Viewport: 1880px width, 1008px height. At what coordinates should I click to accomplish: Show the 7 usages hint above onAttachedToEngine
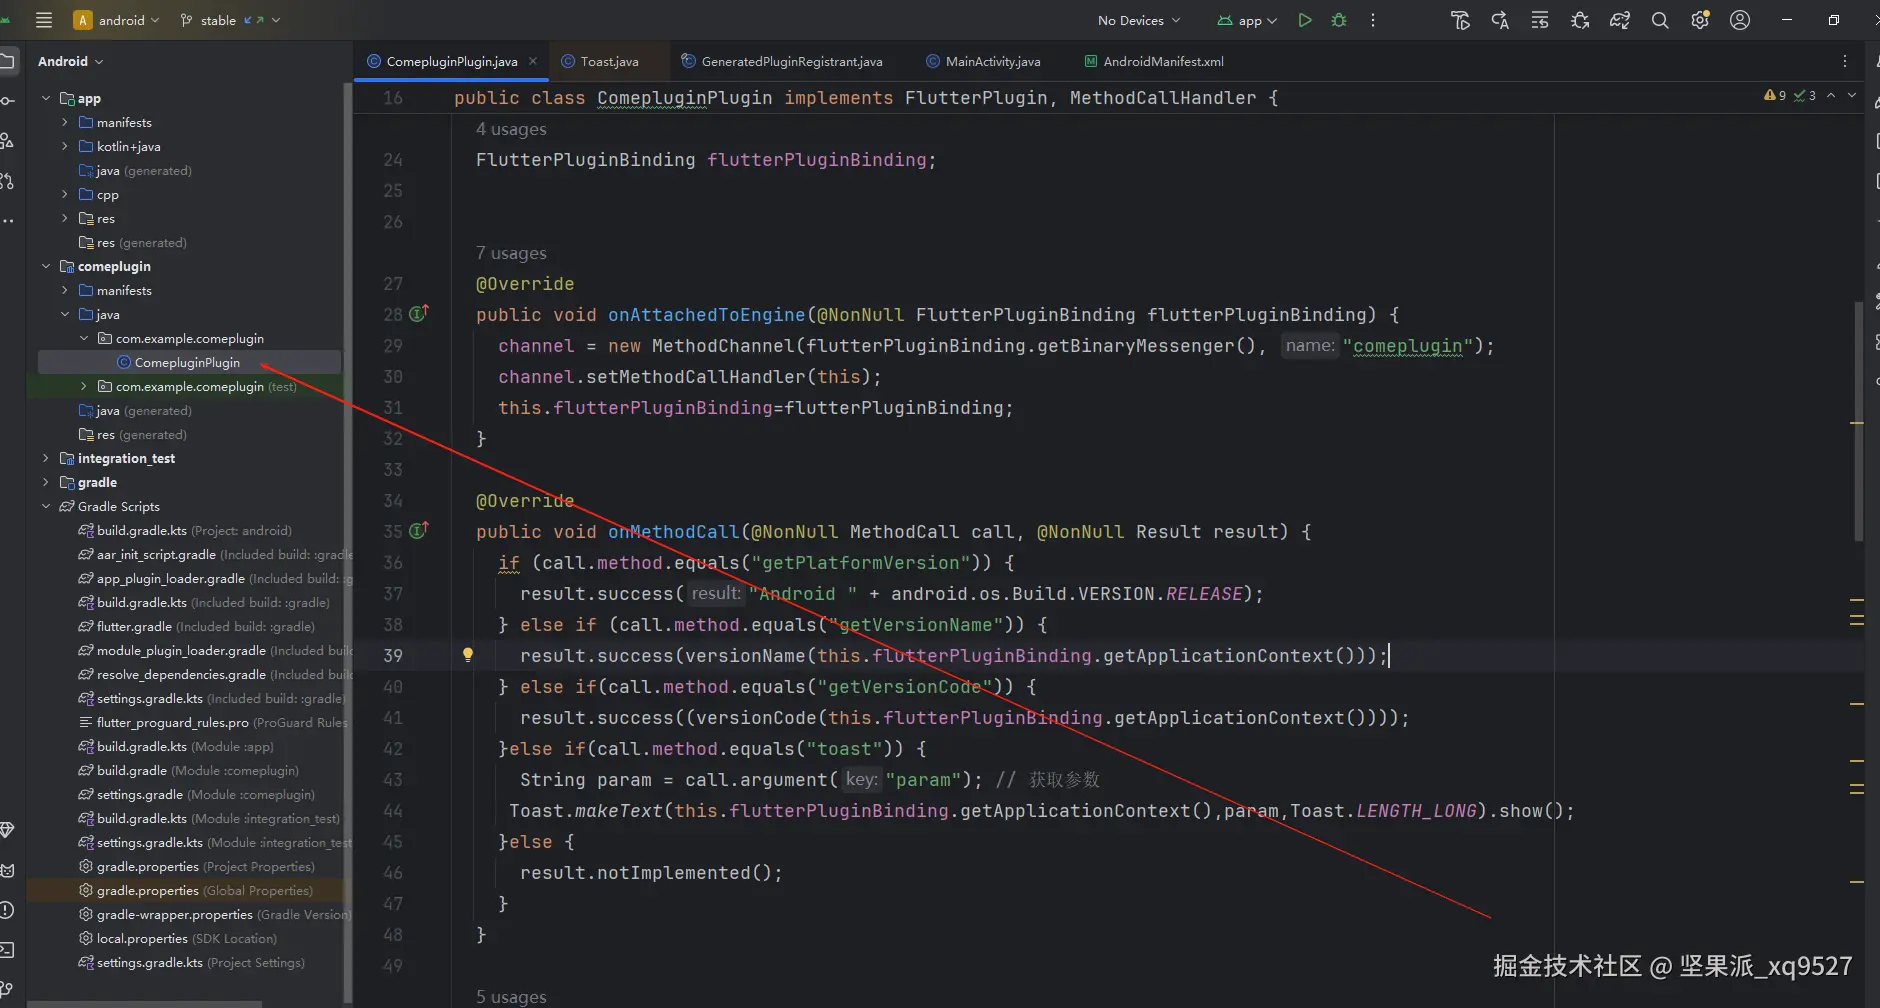pos(511,253)
